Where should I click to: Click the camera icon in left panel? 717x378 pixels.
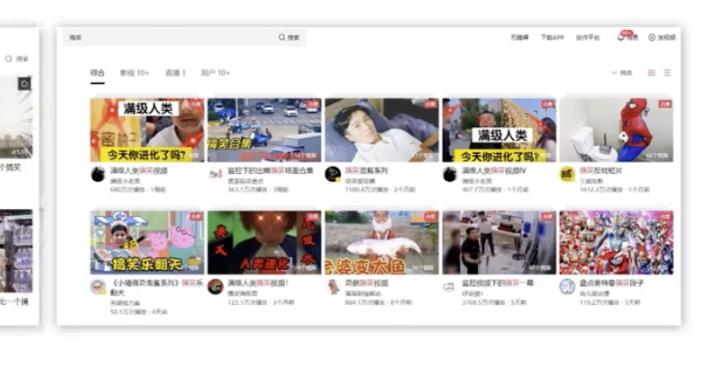(x=24, y=83)
